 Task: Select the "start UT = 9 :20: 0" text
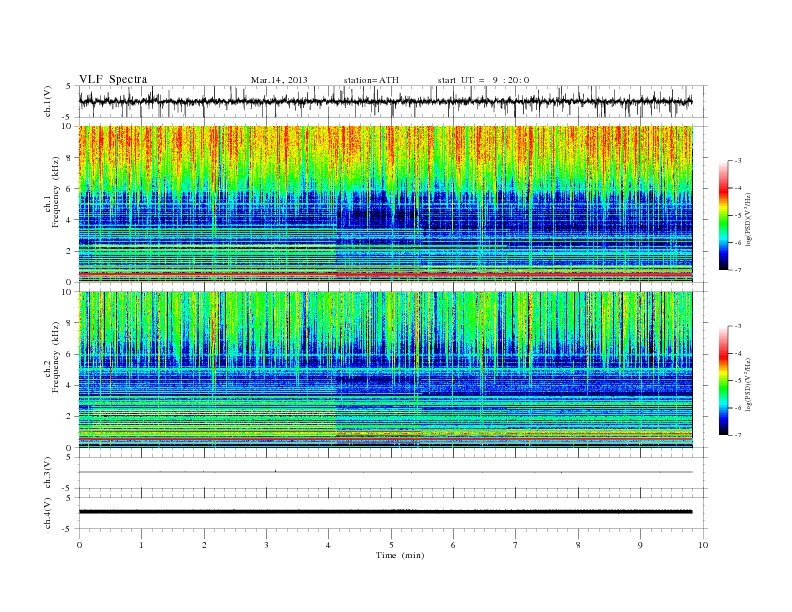click(x=483, y=80)
